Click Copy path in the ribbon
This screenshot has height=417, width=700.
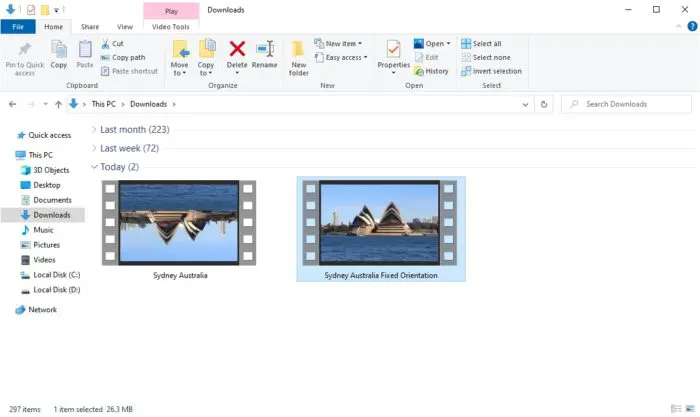(x=123, y=58)
